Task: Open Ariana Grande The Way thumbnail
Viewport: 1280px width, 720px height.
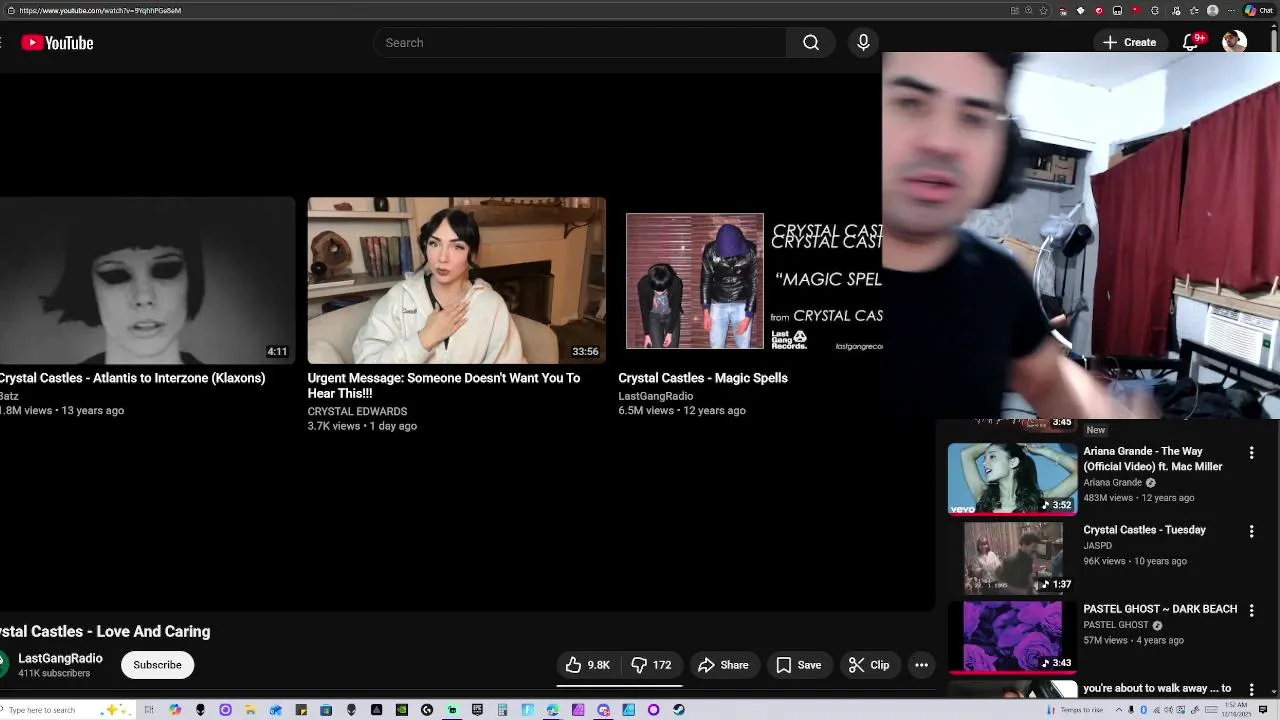Action: point(1012,478)
